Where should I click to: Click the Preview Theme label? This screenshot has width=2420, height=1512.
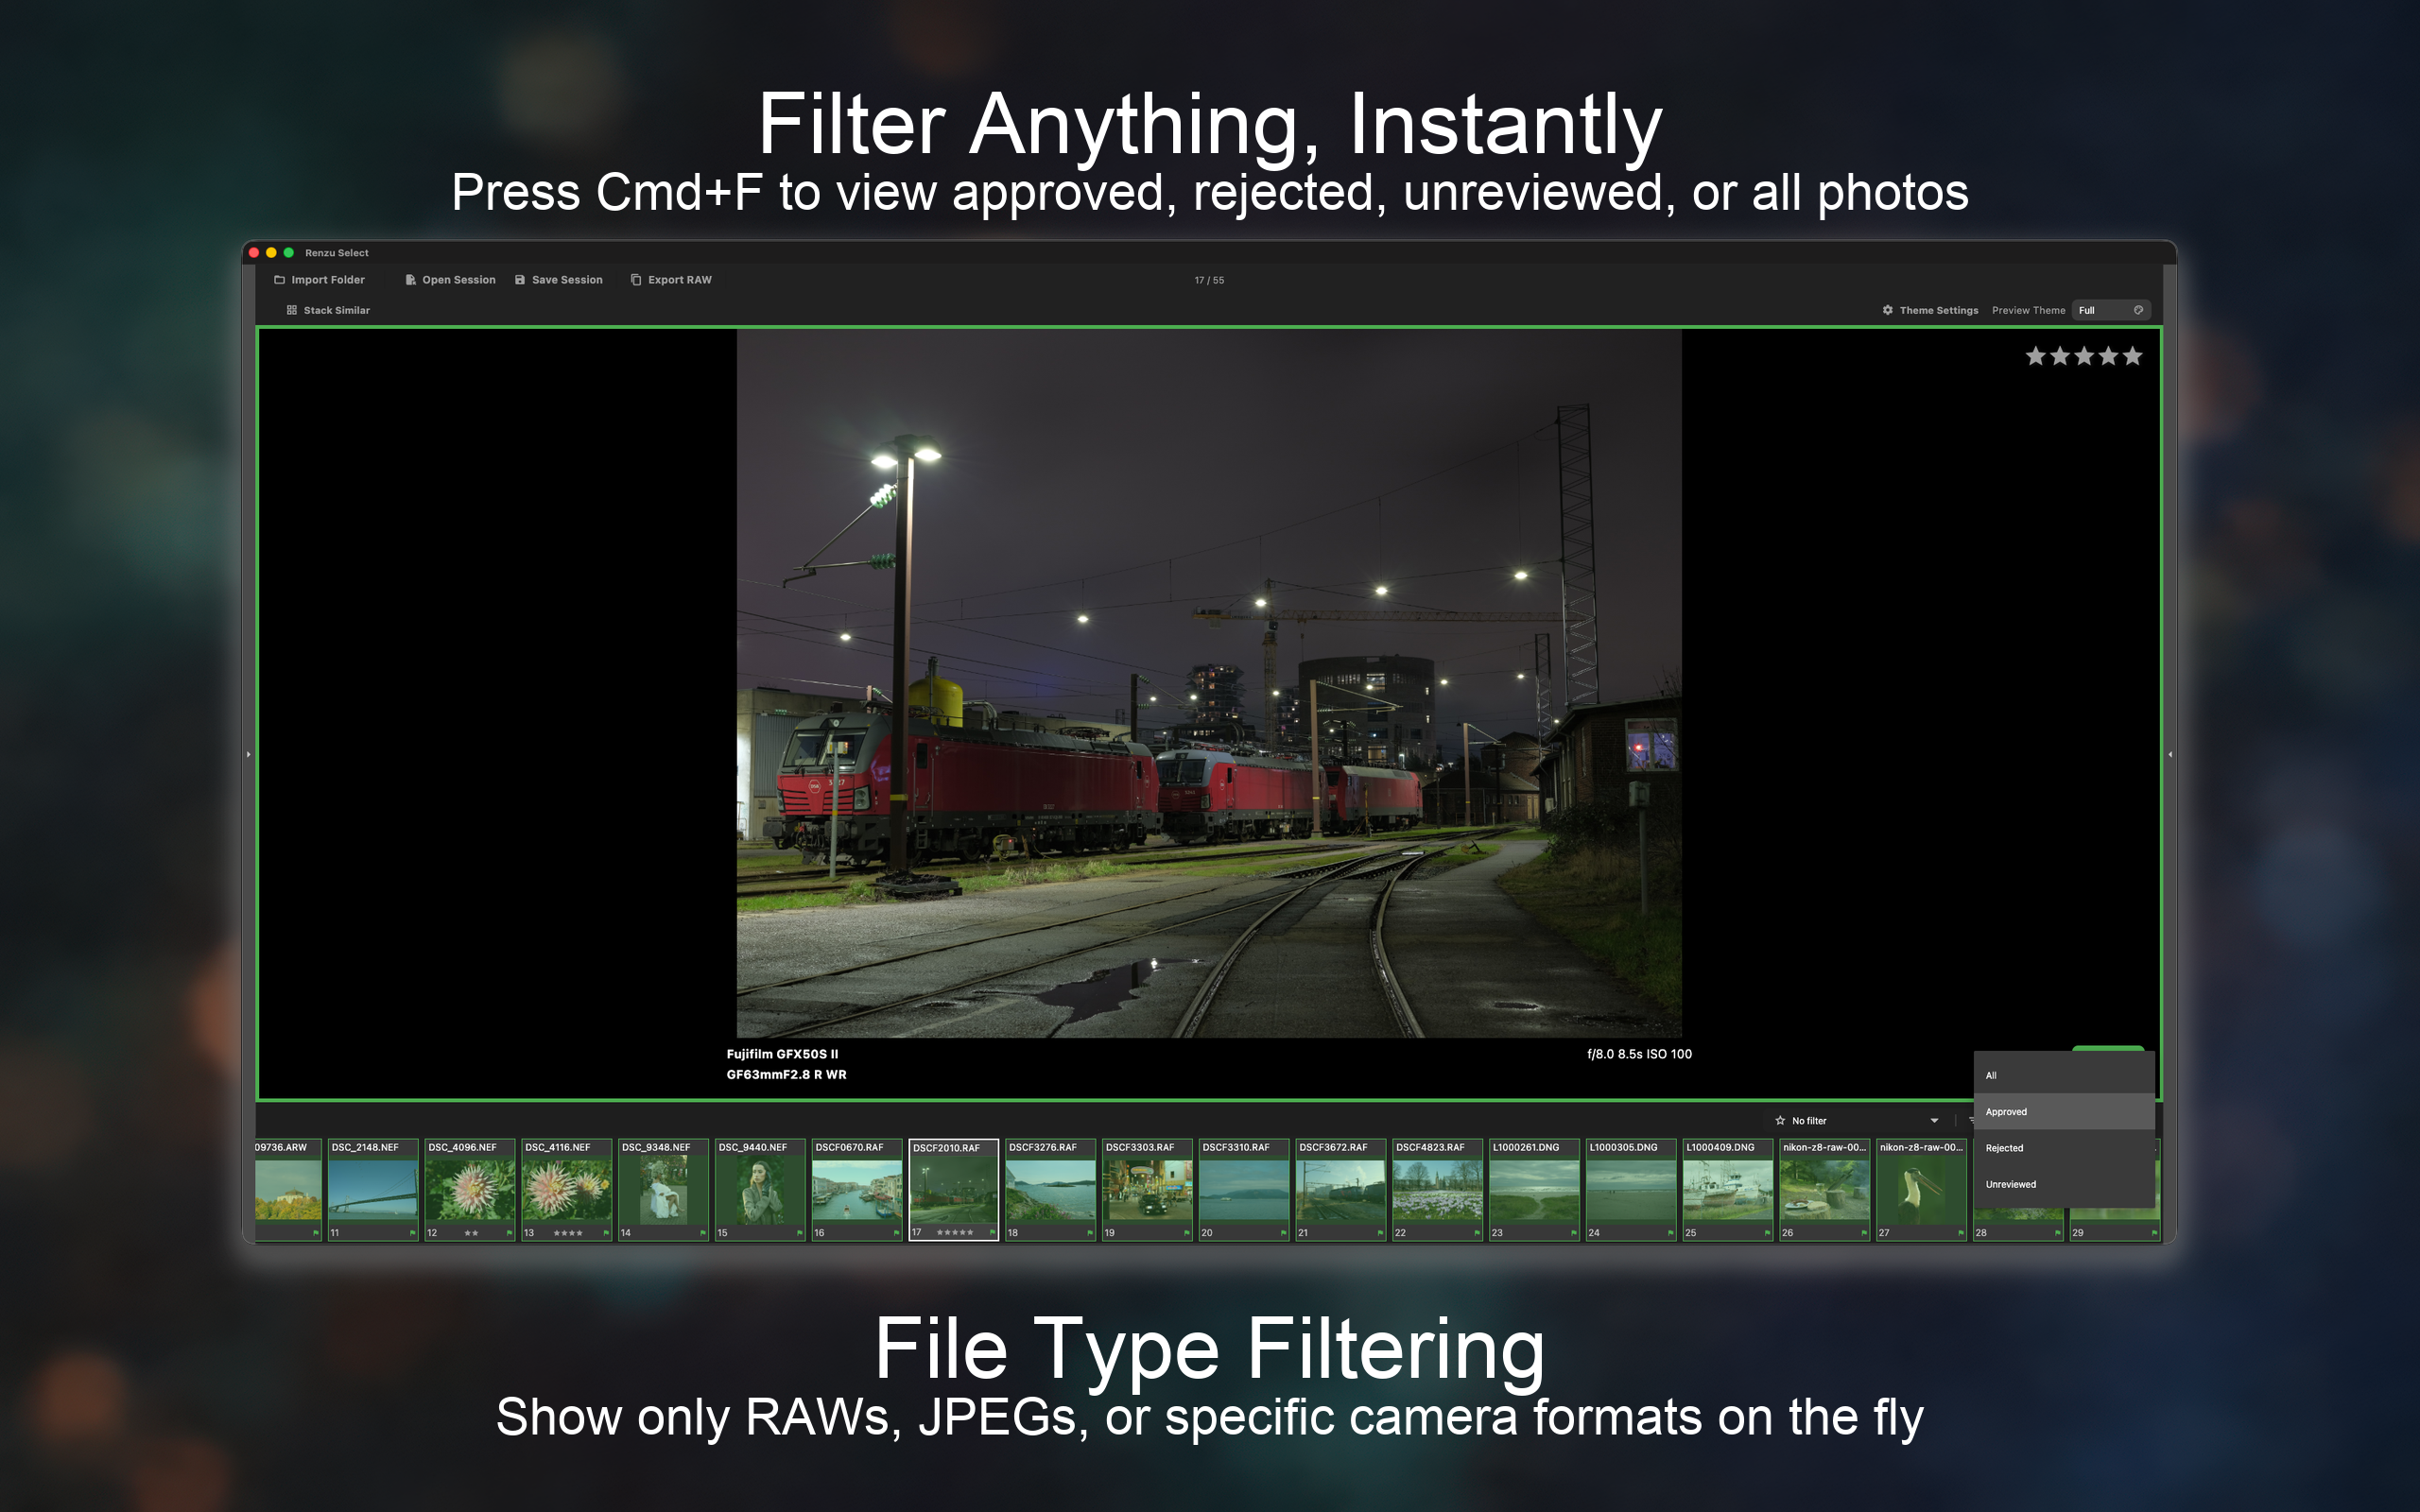coord(2028,310)
